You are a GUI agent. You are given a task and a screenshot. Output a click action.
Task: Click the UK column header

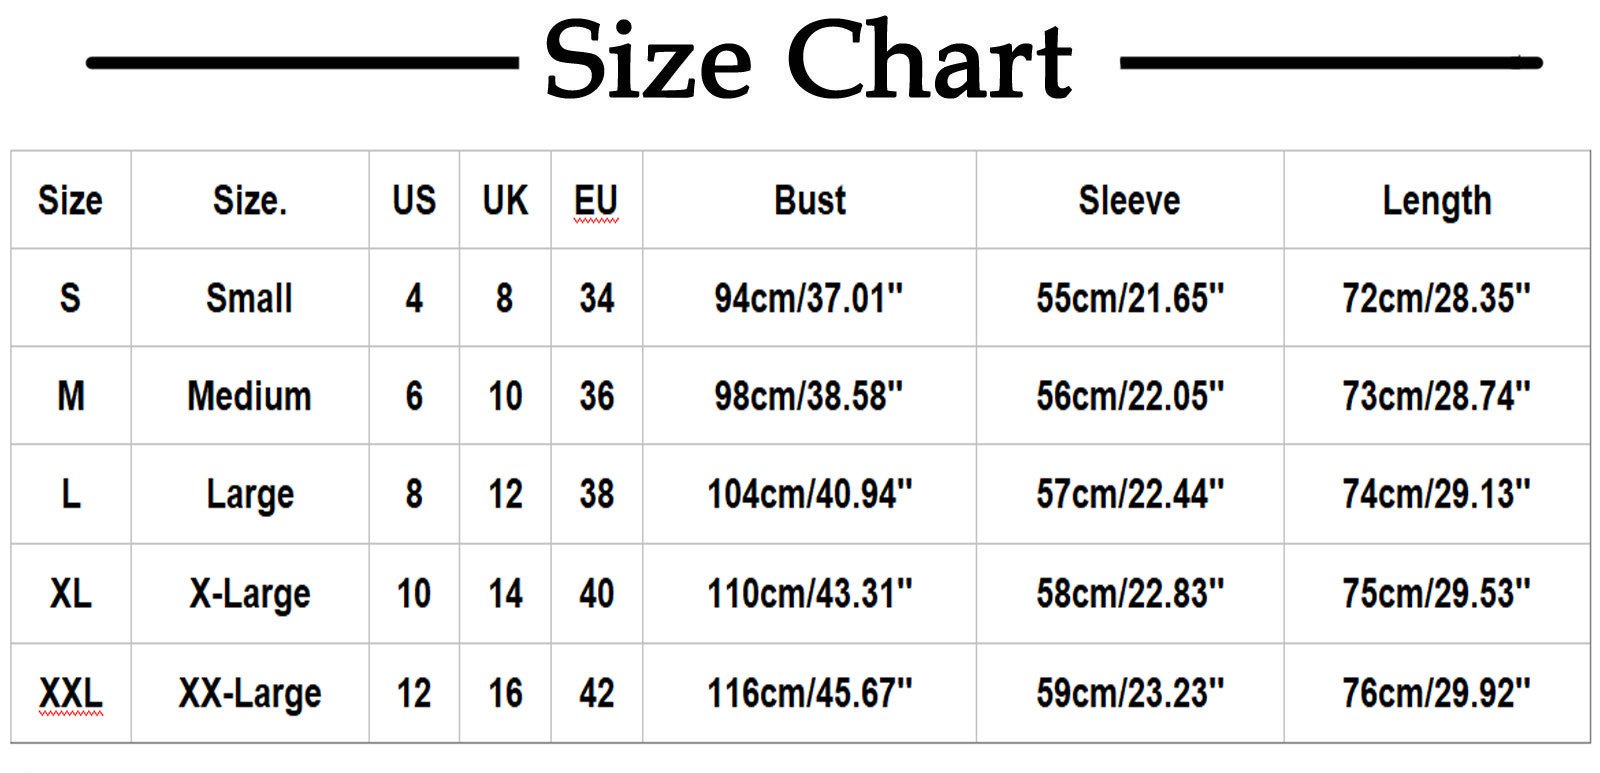pyautogui.click(x=505, y=201)
